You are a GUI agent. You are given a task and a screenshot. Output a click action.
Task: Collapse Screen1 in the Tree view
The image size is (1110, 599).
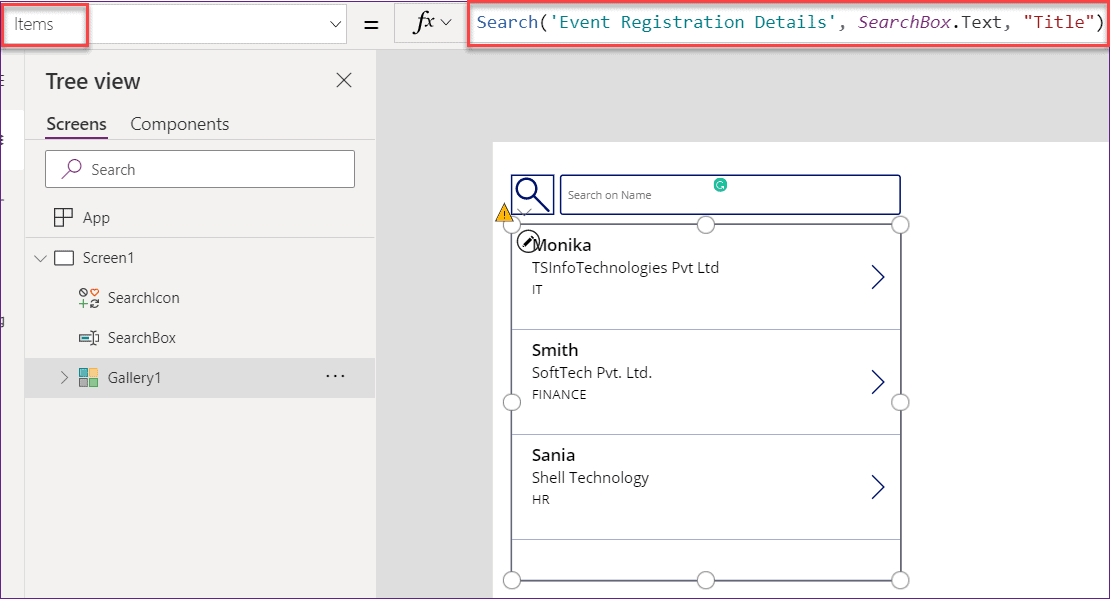tap(41, 257)
